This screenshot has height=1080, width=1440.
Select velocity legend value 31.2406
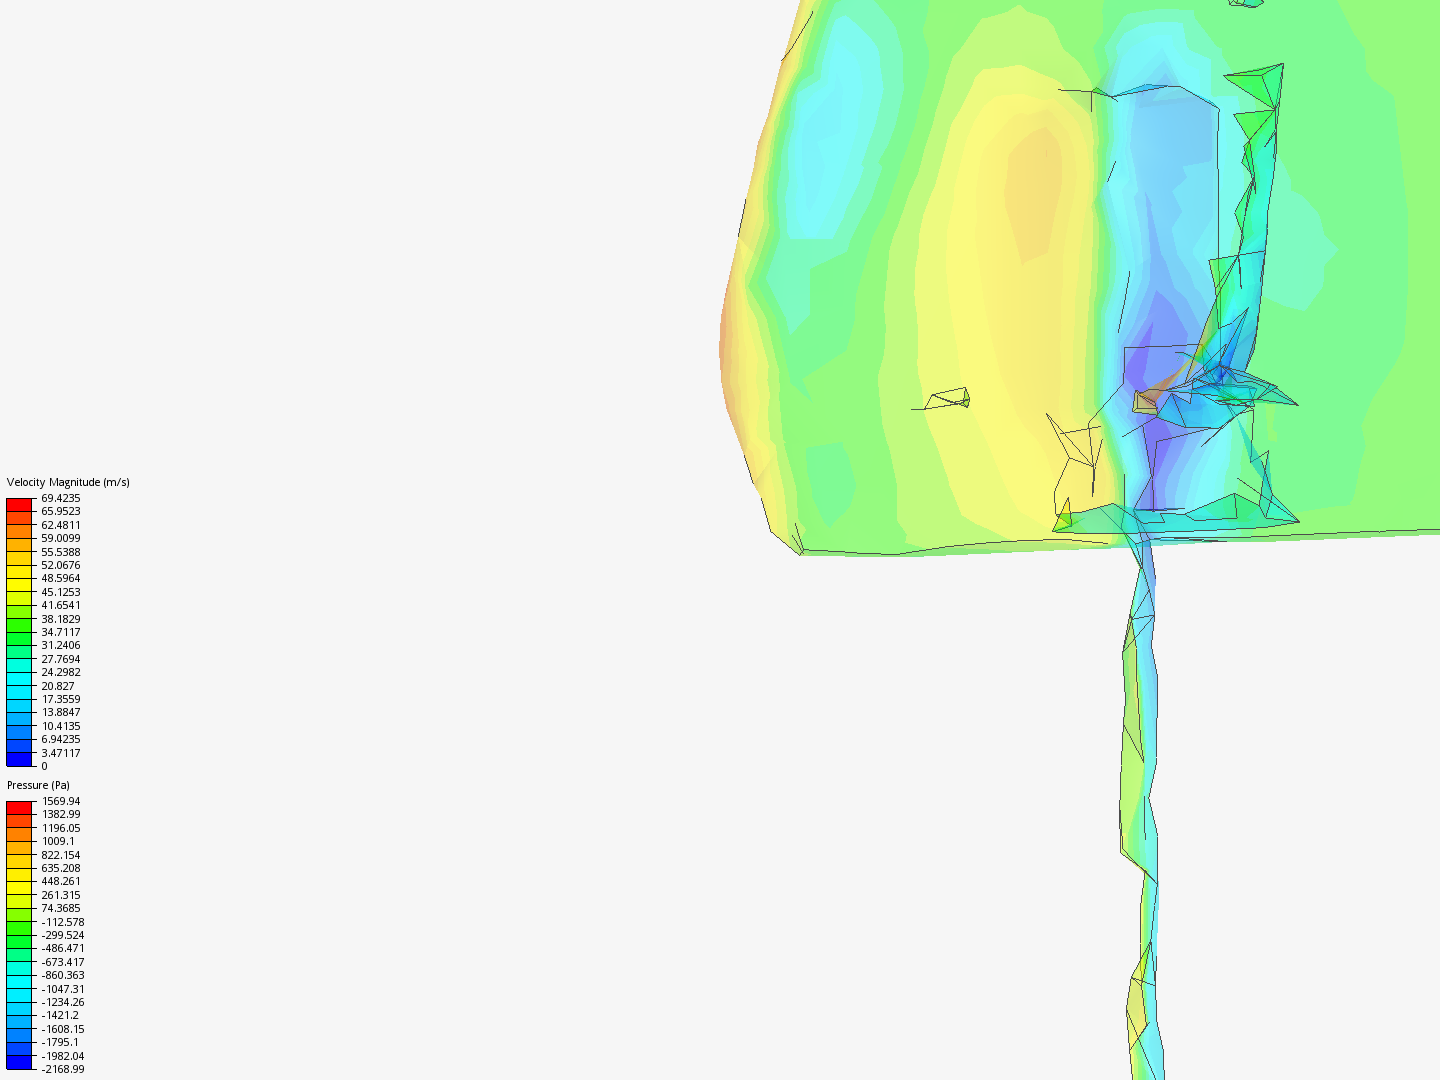pos(61,645)
